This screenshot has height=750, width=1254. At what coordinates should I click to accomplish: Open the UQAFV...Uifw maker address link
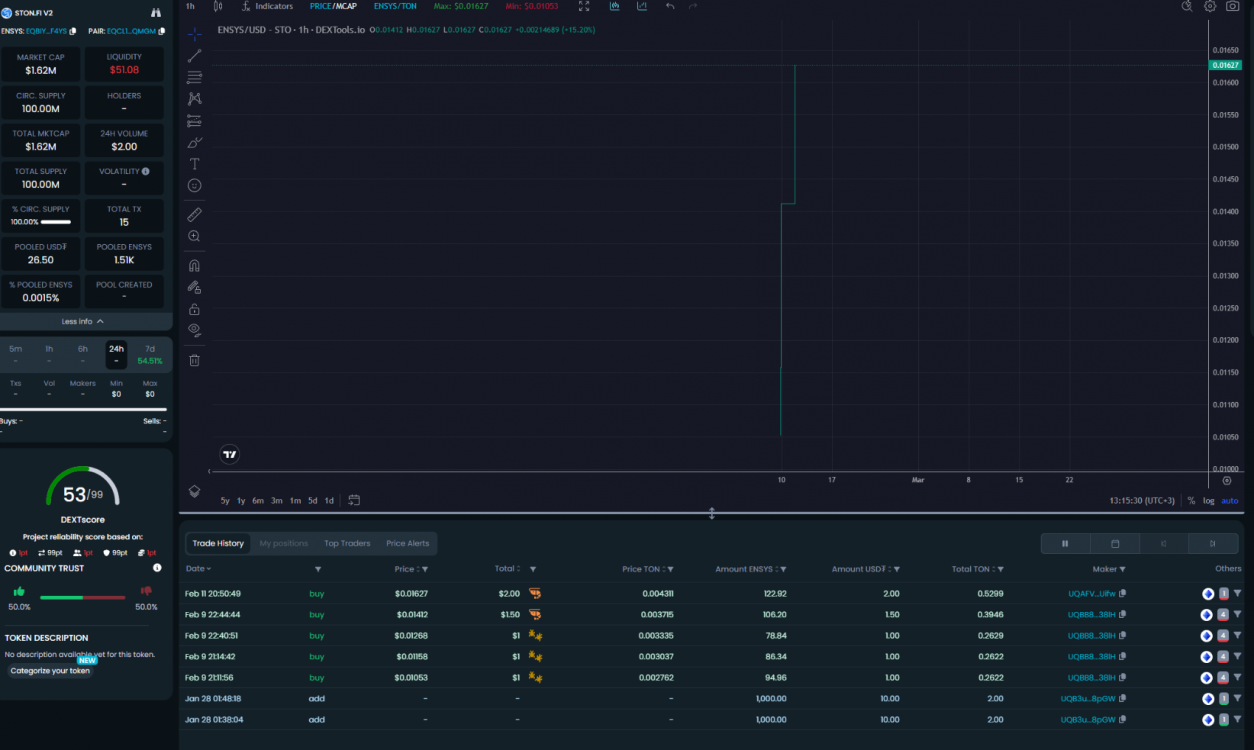[x=1091, y=594]
